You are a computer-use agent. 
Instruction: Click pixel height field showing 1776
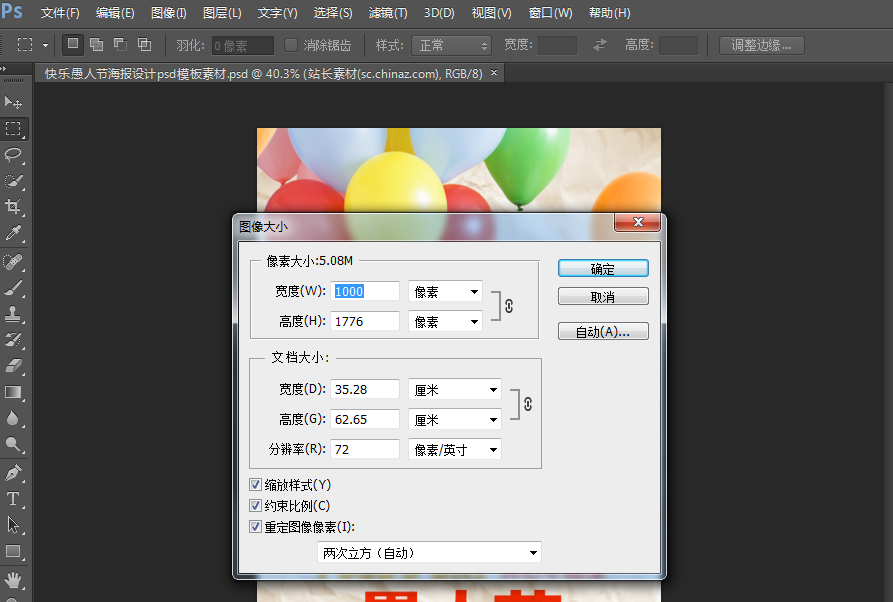tap(364, 321)
